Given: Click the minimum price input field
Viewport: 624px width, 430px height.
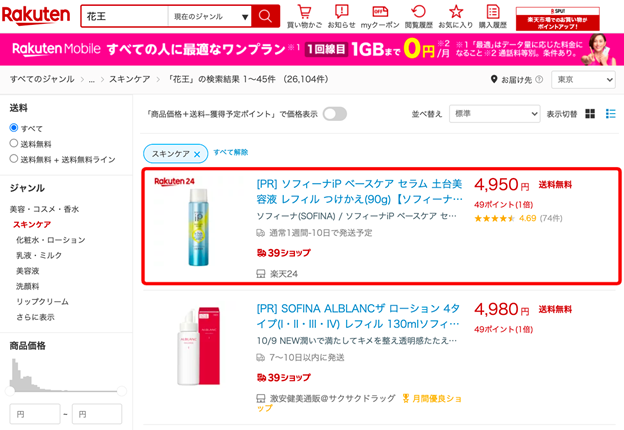Looking at the screenshot, I should 34,414.
